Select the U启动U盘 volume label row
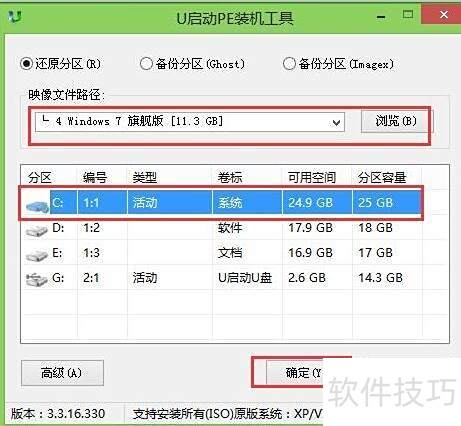This screenshot has height=426, width=461. [245, 278]
